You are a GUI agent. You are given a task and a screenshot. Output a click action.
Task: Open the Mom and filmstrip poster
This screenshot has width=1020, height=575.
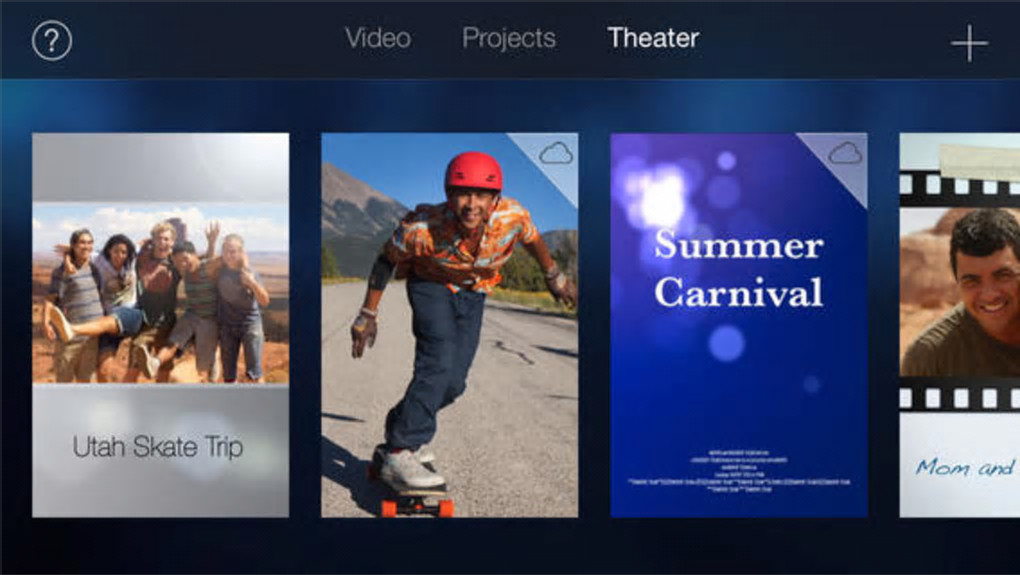960,325
